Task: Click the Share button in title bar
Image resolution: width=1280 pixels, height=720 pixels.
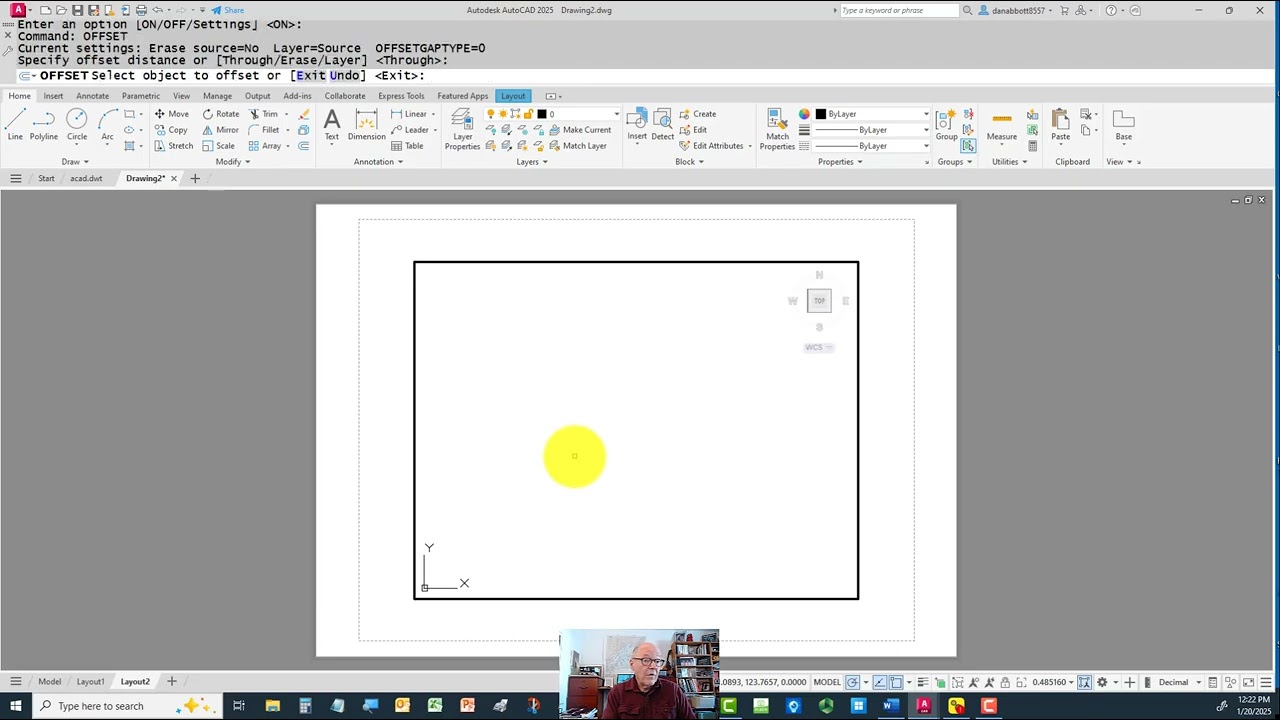Action: point(227,10)
